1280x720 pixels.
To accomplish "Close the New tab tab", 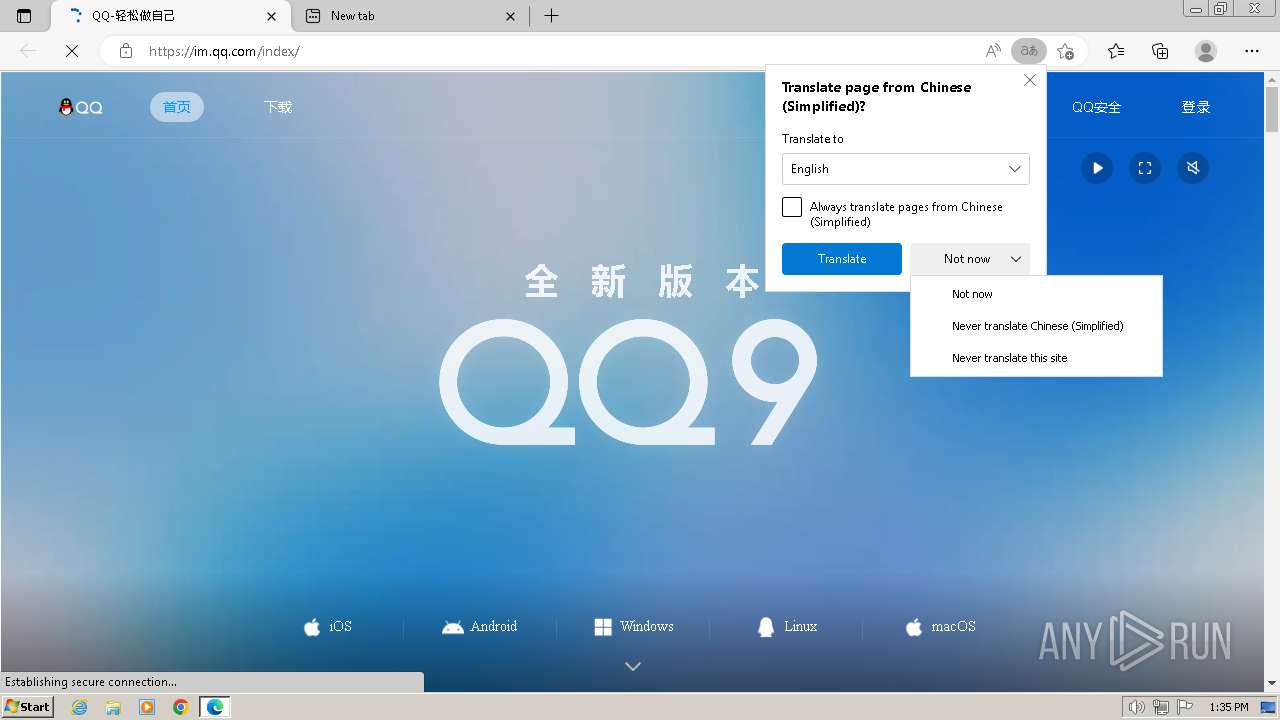I will coord(511,16).
